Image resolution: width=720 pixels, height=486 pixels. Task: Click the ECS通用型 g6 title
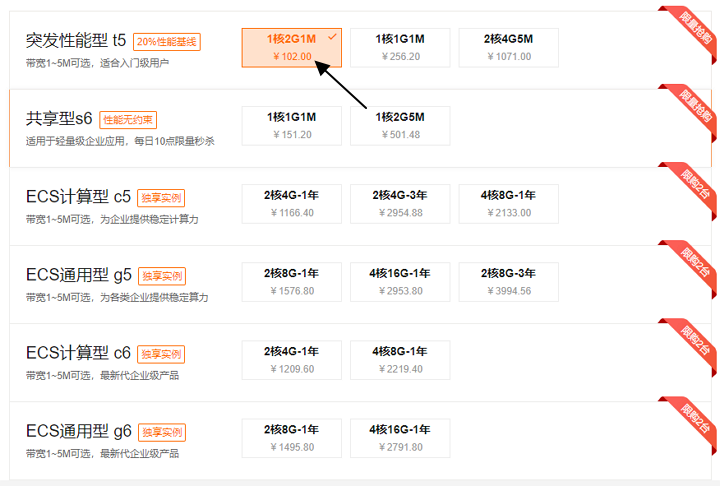[x=79, y=431]
